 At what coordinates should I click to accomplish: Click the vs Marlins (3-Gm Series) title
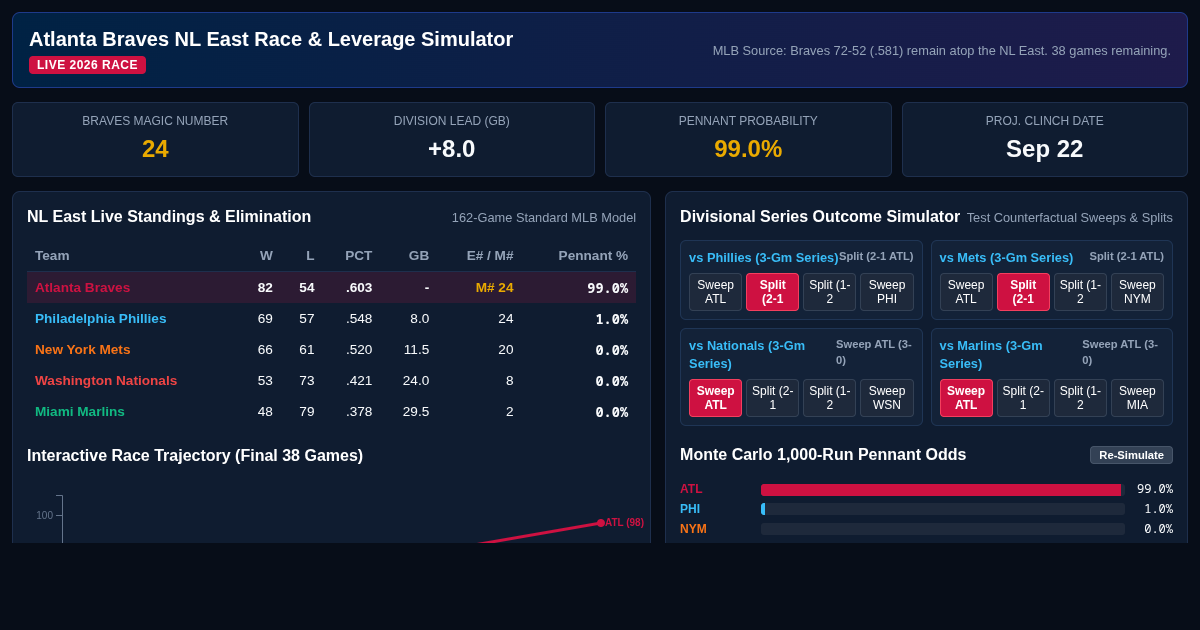tap(991, 354)
